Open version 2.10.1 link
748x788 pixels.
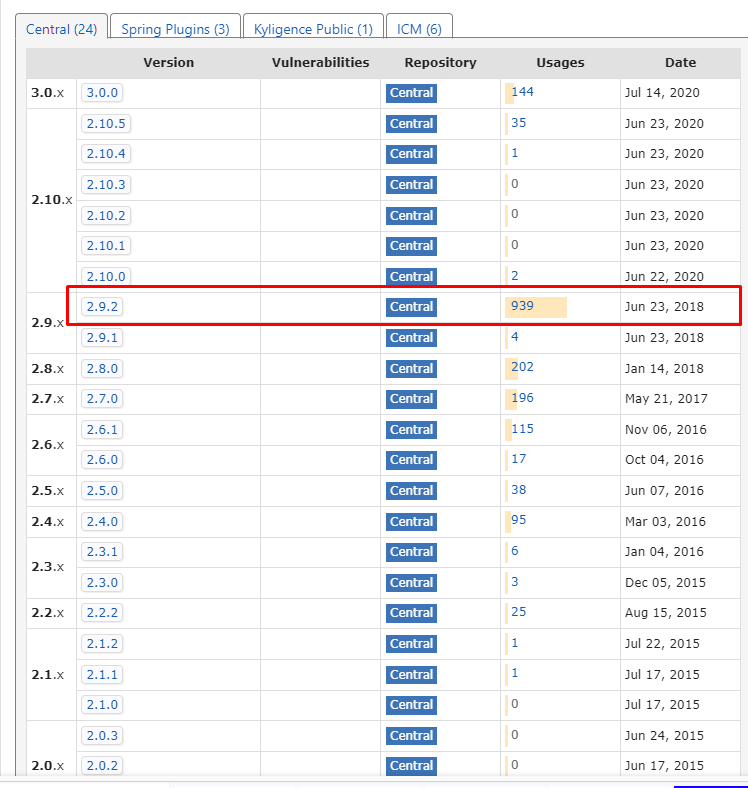point(106,246)
